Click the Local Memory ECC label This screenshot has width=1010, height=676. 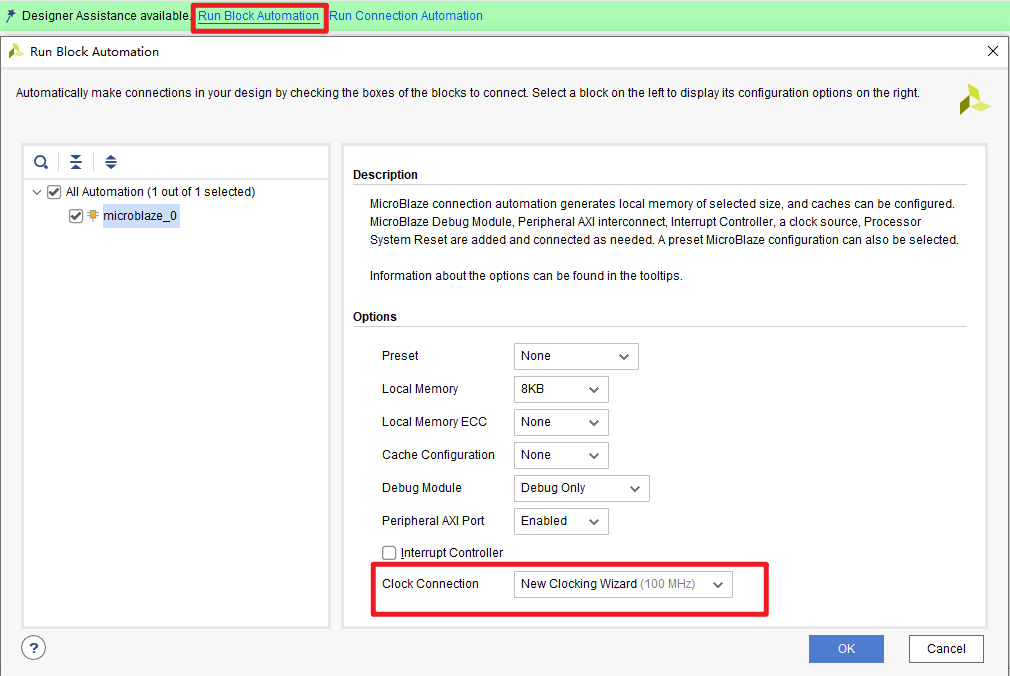(434, 421)
